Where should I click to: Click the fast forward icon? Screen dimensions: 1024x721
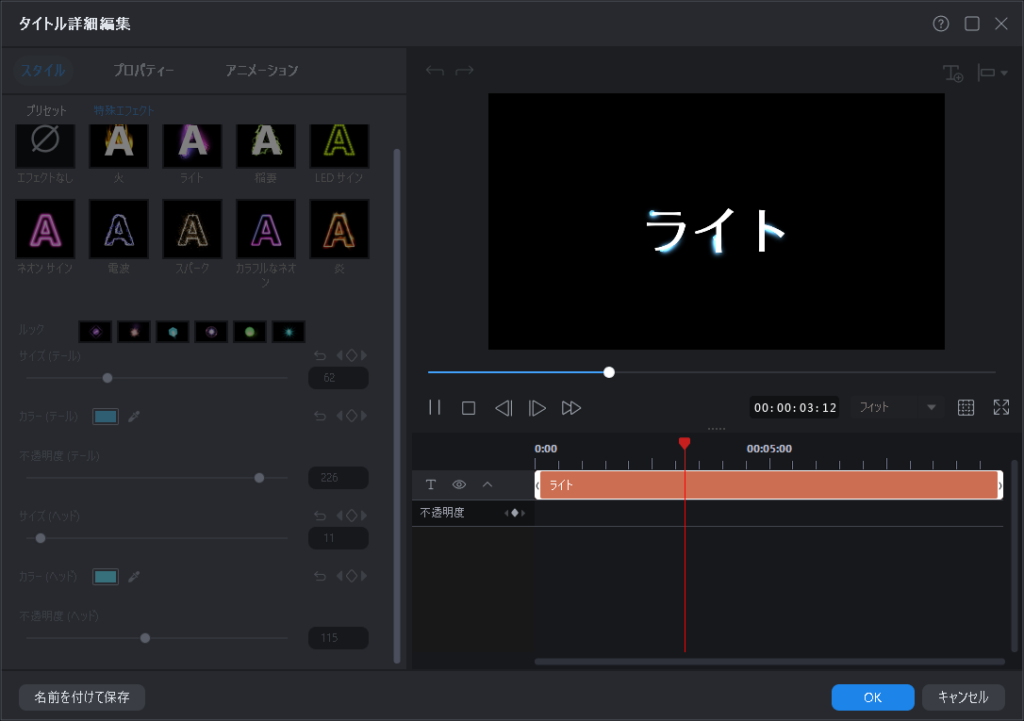click(571, 407)
